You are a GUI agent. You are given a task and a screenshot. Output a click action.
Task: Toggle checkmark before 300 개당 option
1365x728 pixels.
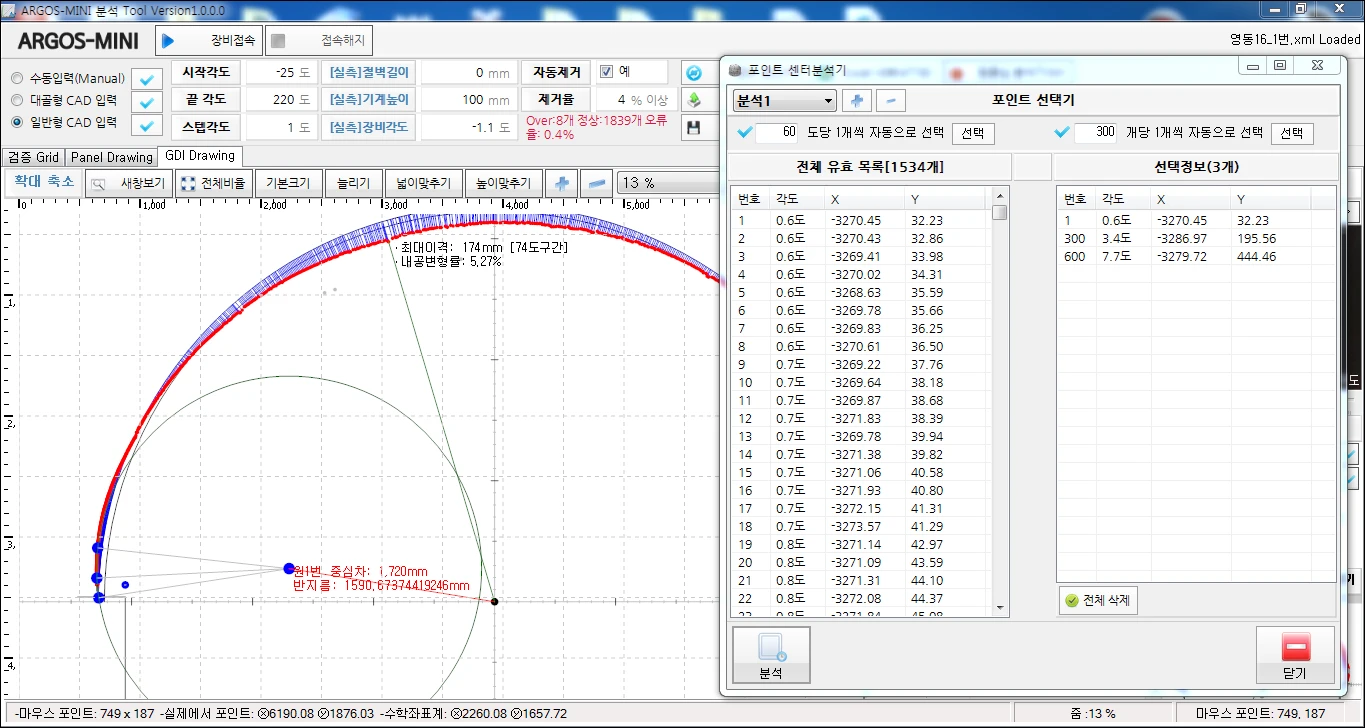pyautogui.click(x=1063, y=132)
